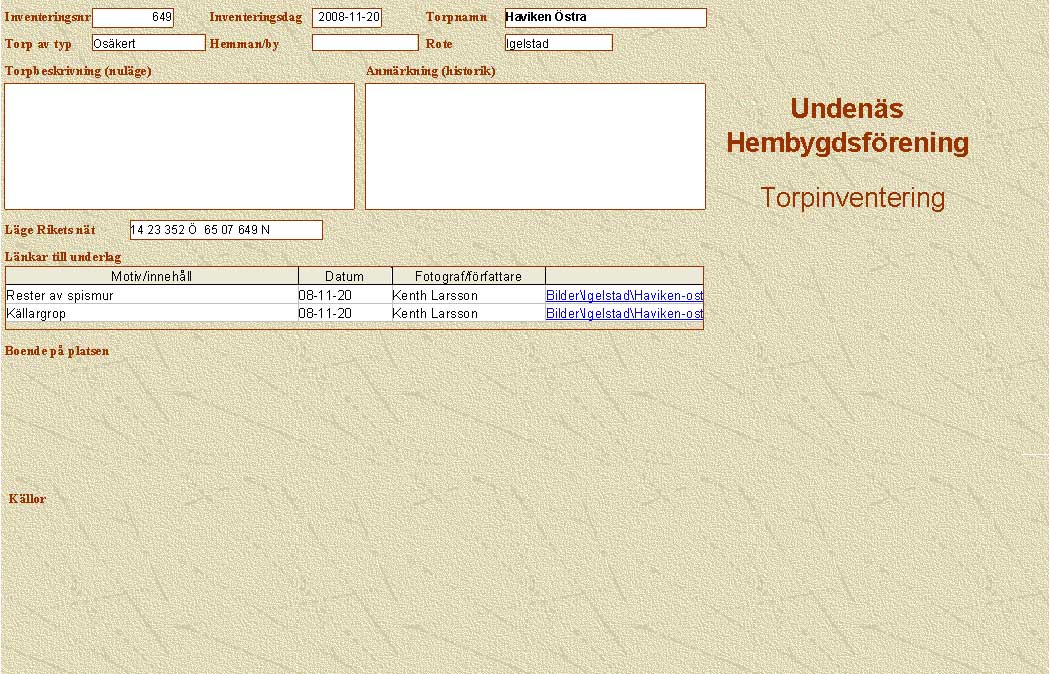1050x674 pixels.
Task: Select the Rester av spismur cell
Action: 152,295
